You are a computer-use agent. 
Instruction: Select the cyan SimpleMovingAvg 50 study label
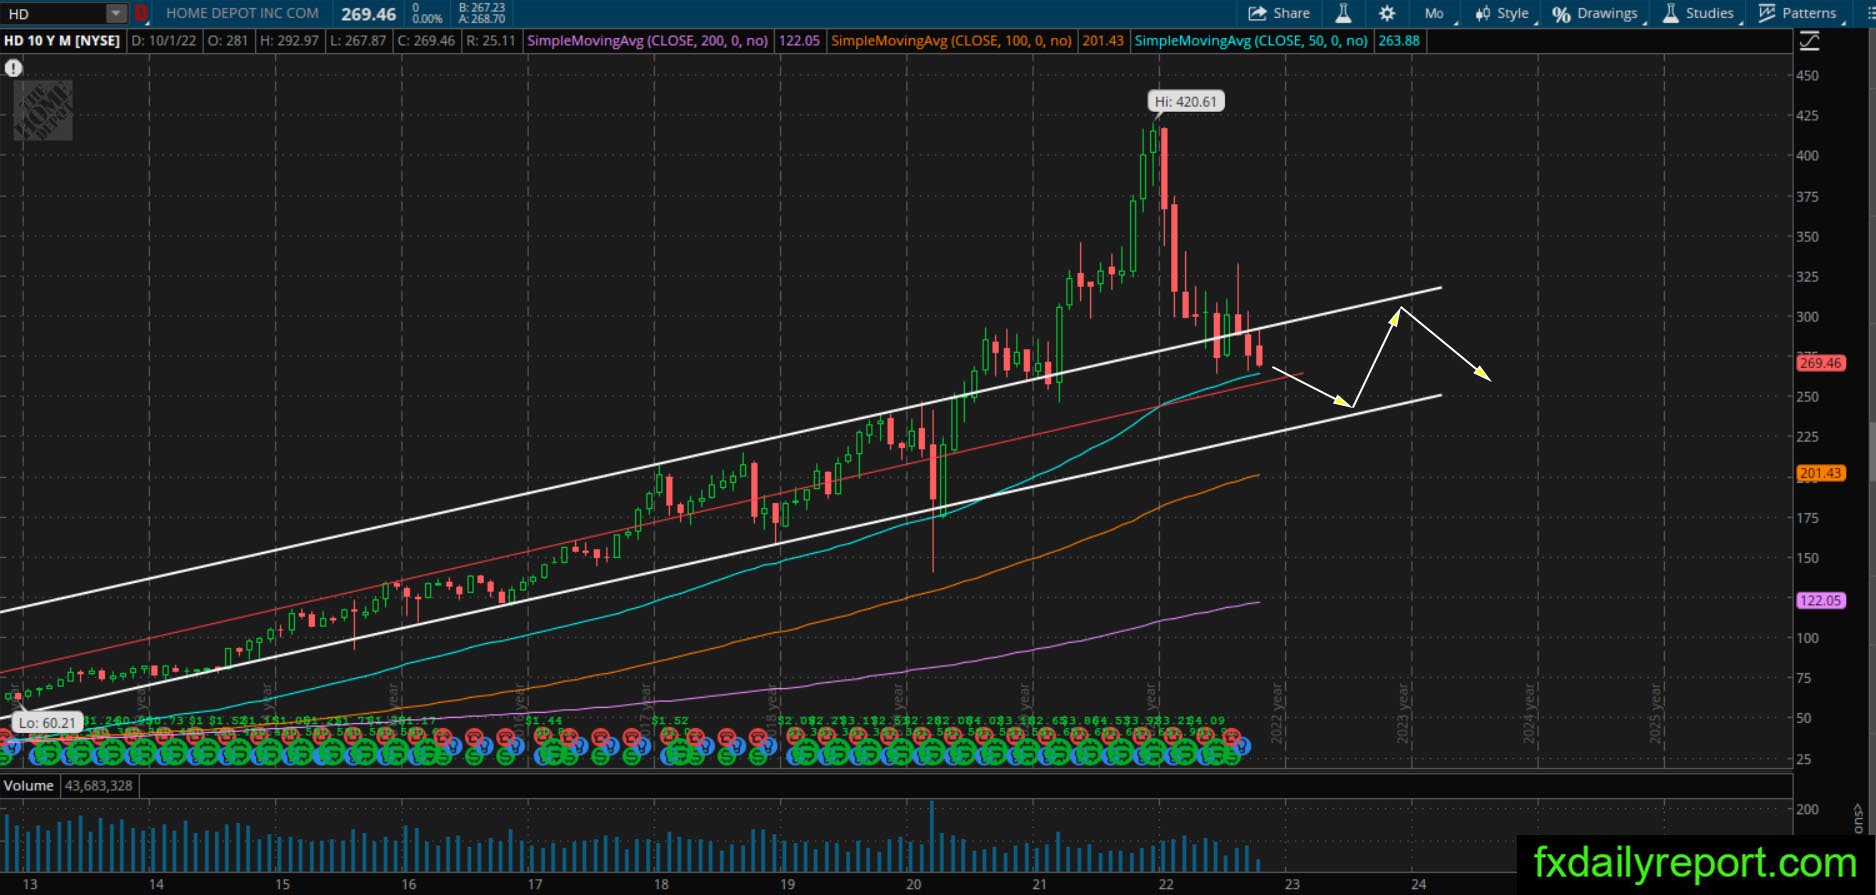point(1251,41)
